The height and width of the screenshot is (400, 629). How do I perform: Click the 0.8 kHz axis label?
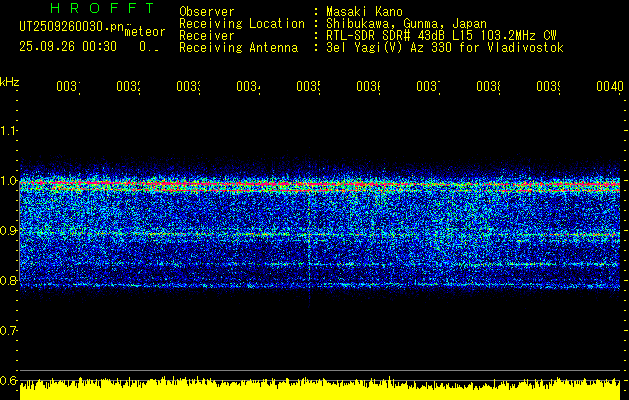click(x=8, y=280)
